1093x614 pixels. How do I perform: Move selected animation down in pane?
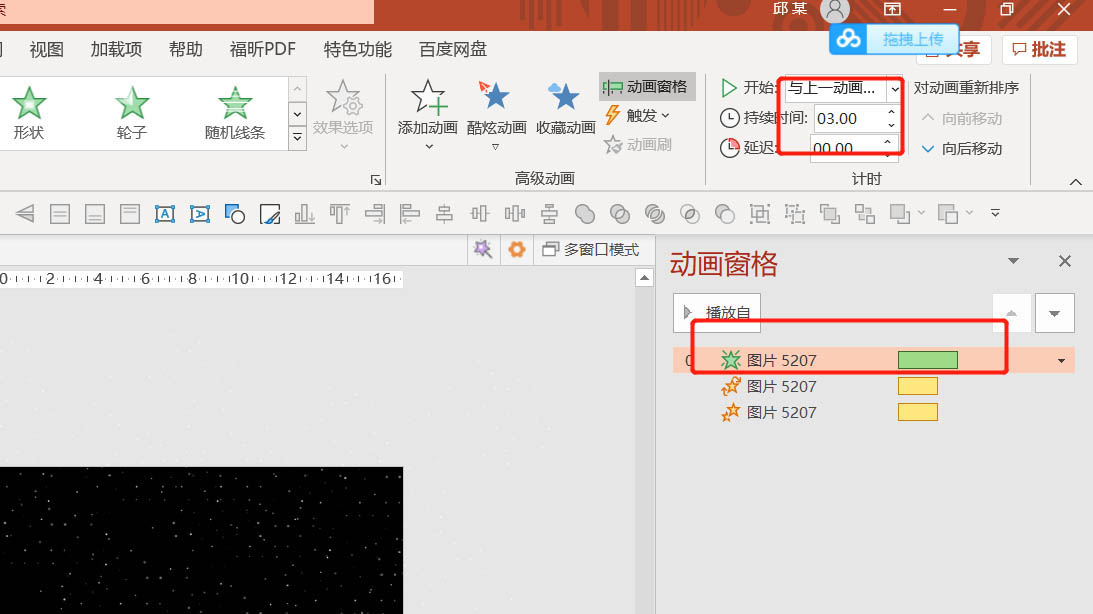pyautogui.click(x=1054, y=314)
